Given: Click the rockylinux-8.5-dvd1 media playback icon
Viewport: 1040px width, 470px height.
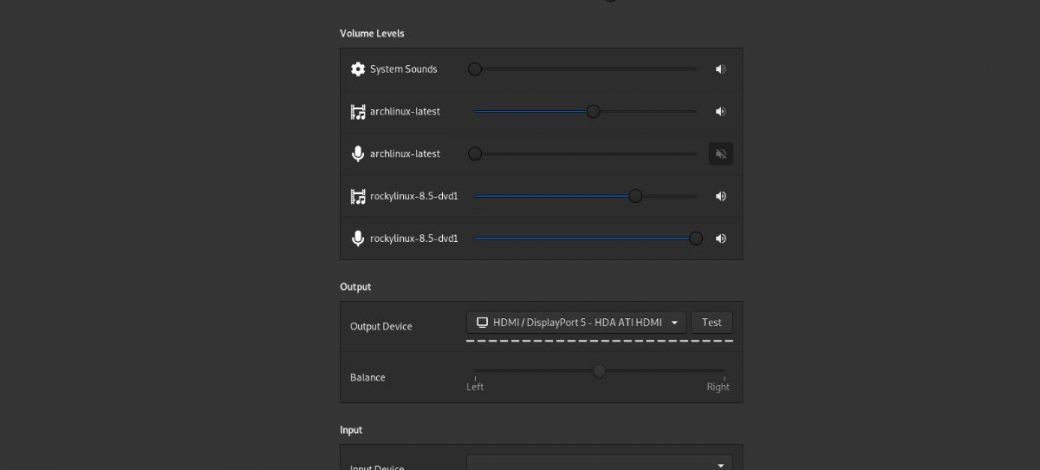Looking at the screenshot, I should 358,197.
